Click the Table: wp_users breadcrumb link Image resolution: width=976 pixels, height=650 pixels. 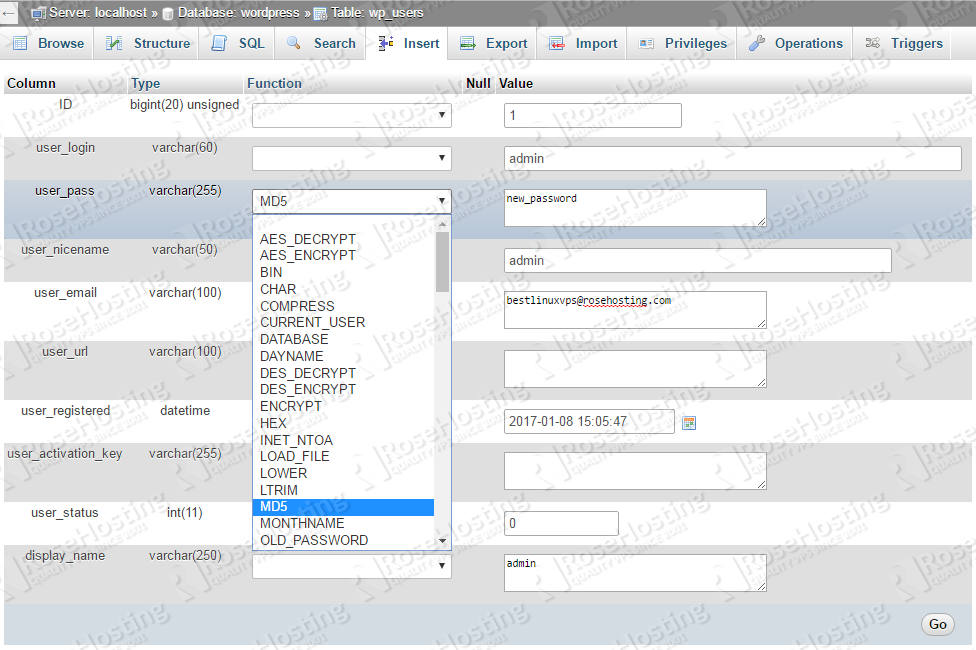(x=377, y=12)
